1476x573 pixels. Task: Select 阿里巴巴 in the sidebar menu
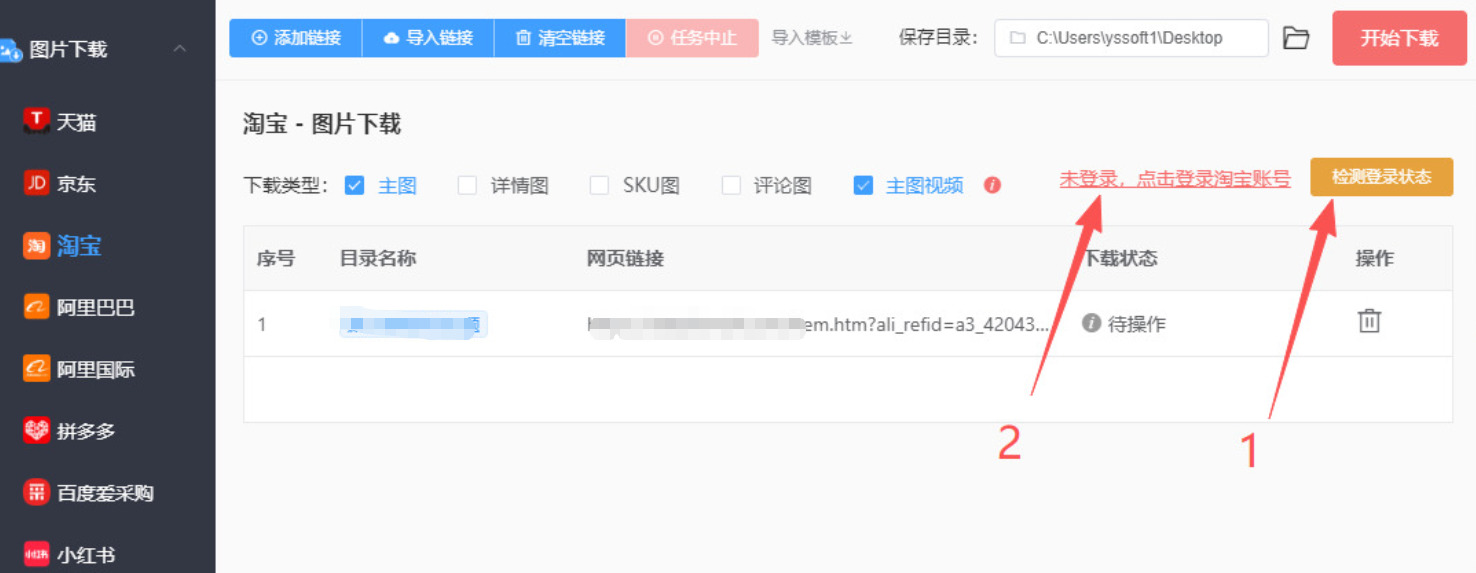tap(96, 308)
